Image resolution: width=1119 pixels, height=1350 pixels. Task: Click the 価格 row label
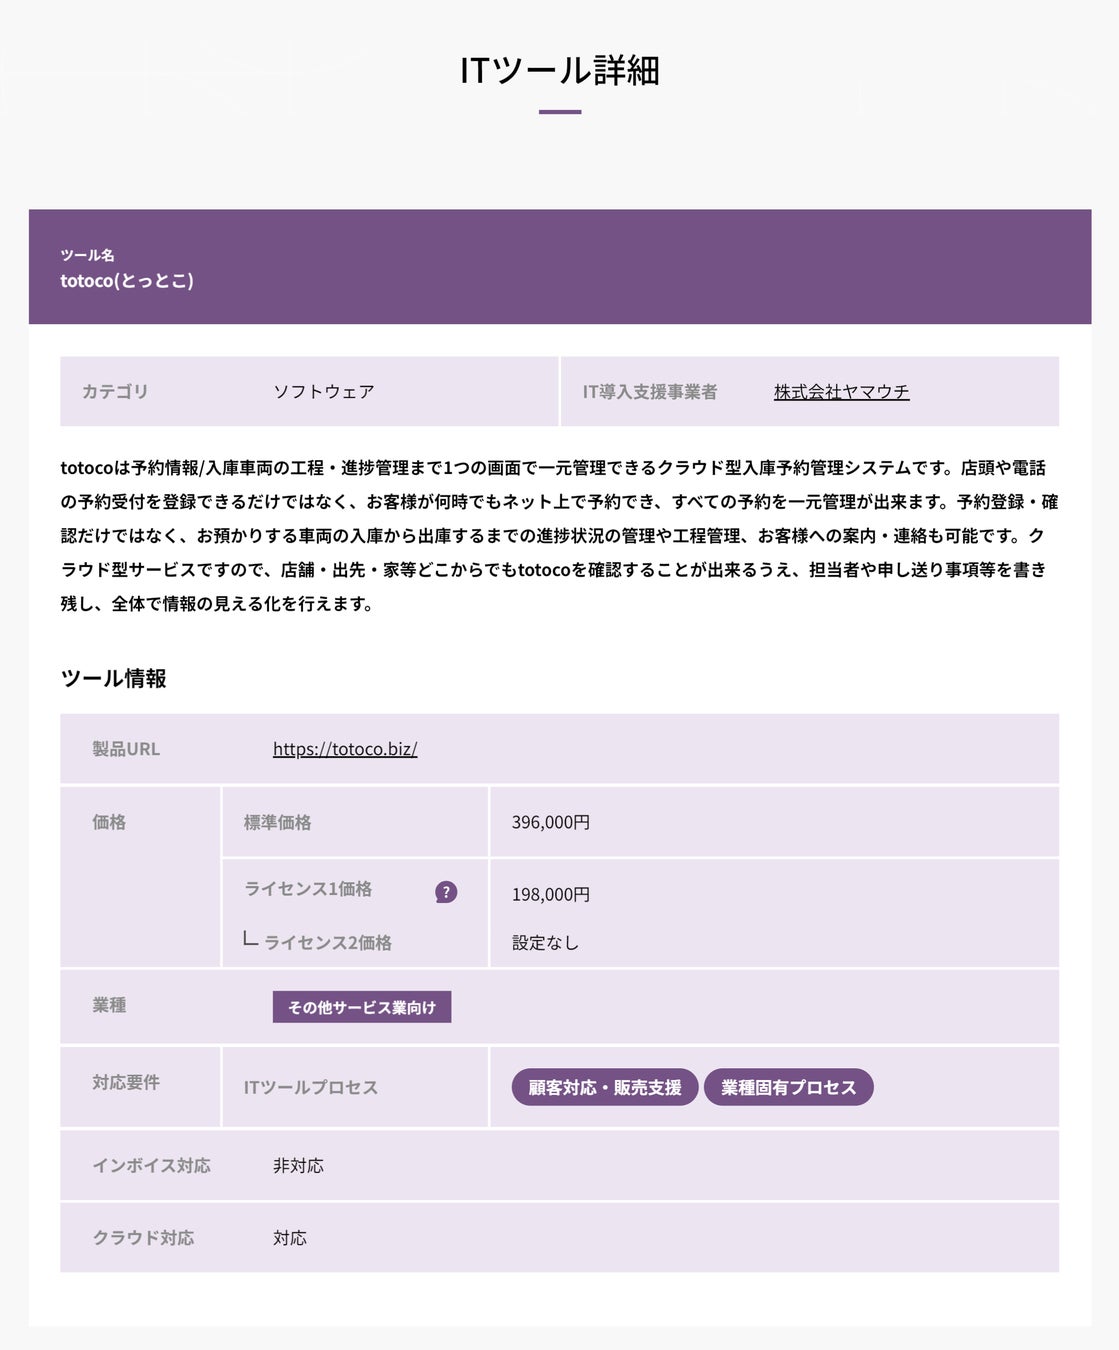click(x=109, y=822)
